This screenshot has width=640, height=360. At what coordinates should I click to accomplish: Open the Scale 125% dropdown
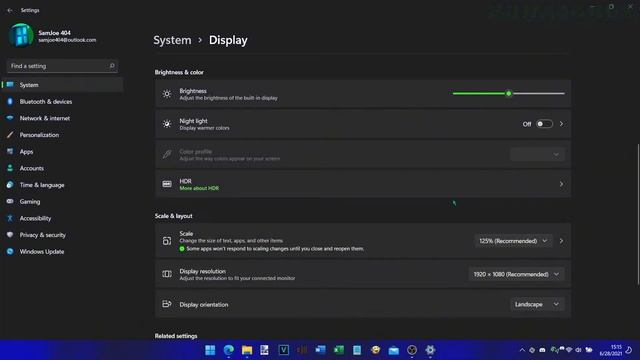point(513,241)
